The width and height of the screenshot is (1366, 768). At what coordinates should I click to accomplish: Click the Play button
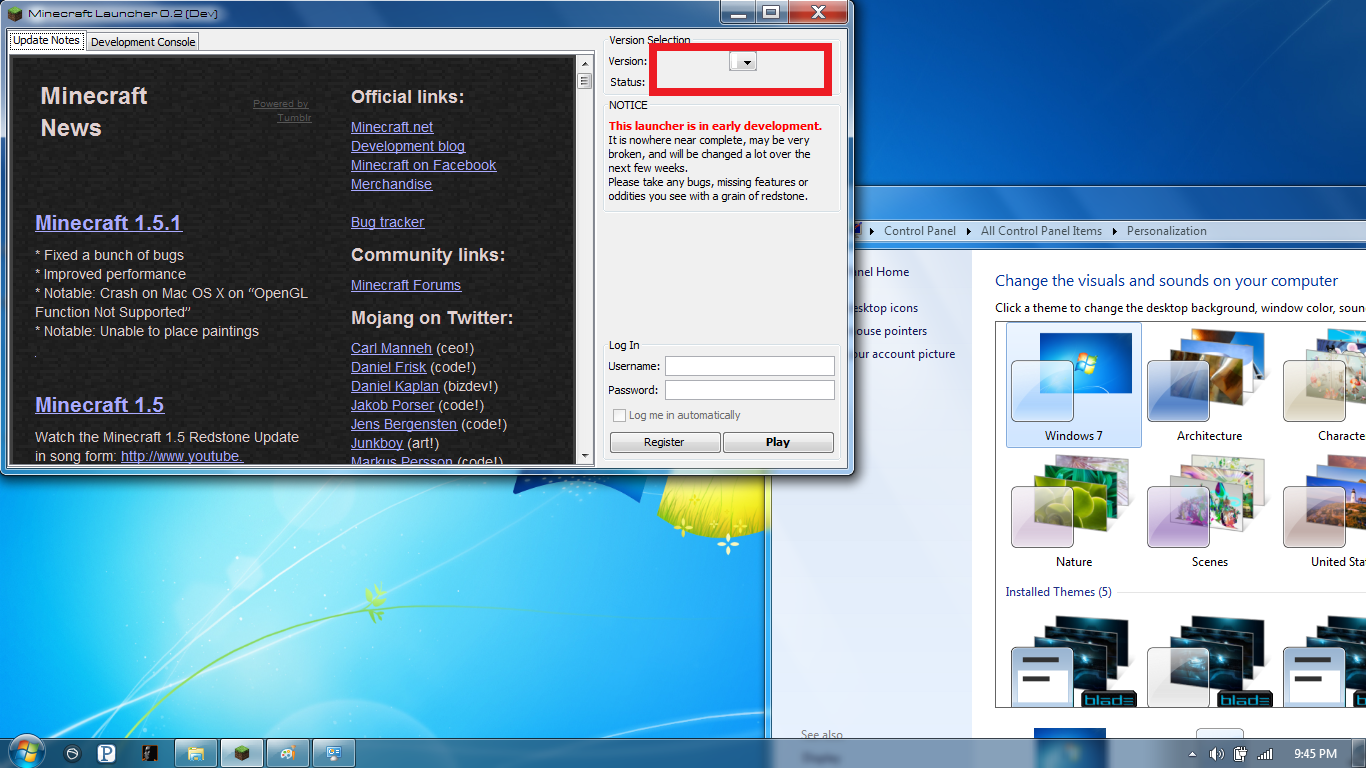point(778,442)
